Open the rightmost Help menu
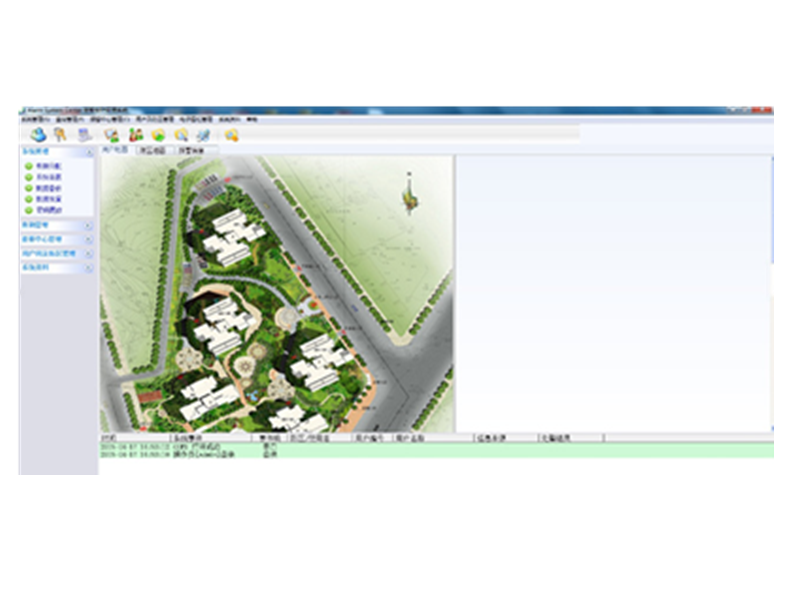 point(250,119)
